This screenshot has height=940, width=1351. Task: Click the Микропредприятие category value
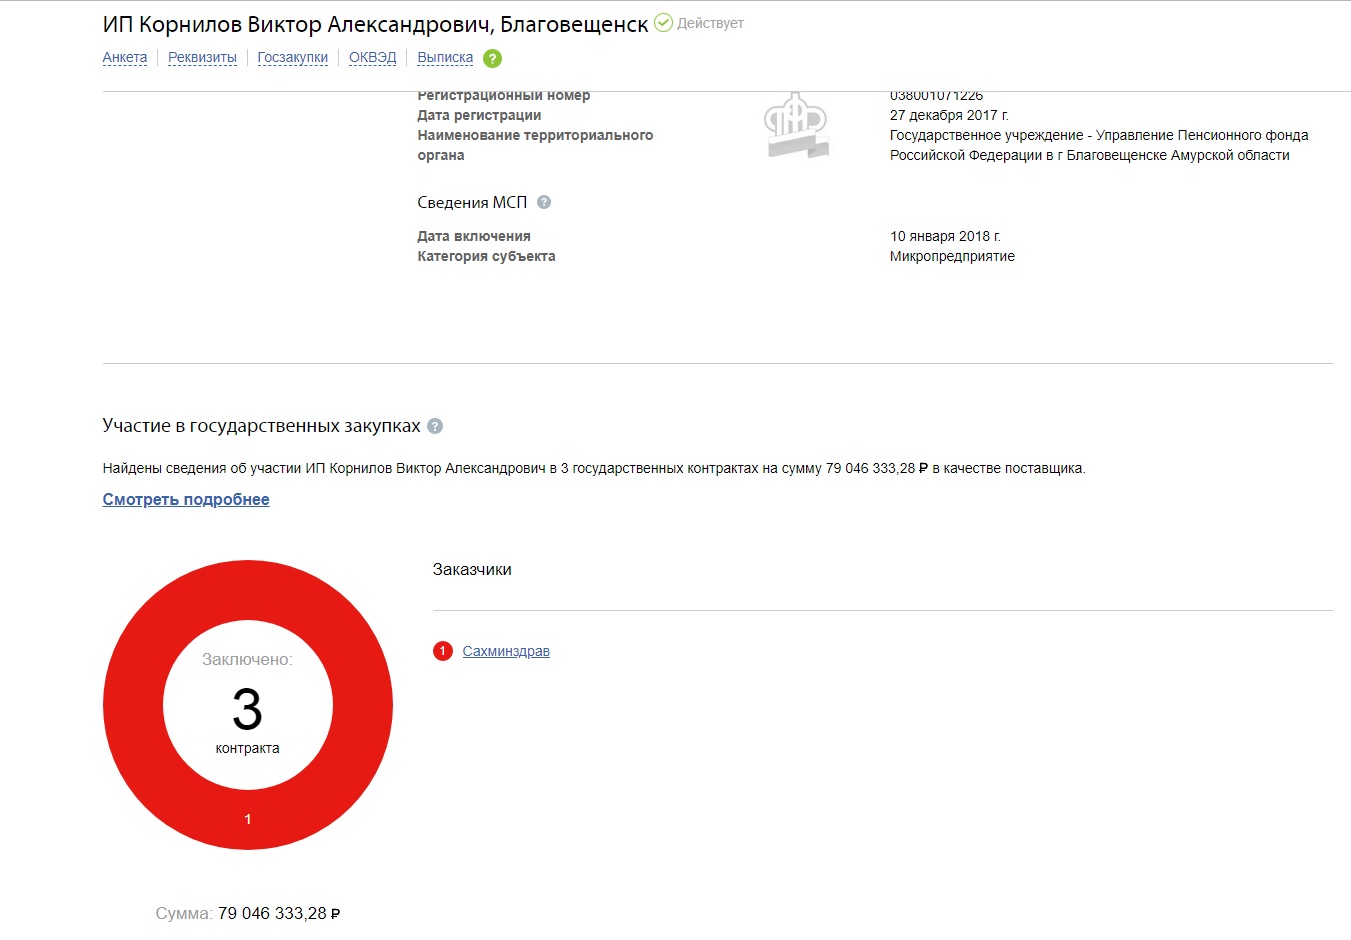click(952, 256)
